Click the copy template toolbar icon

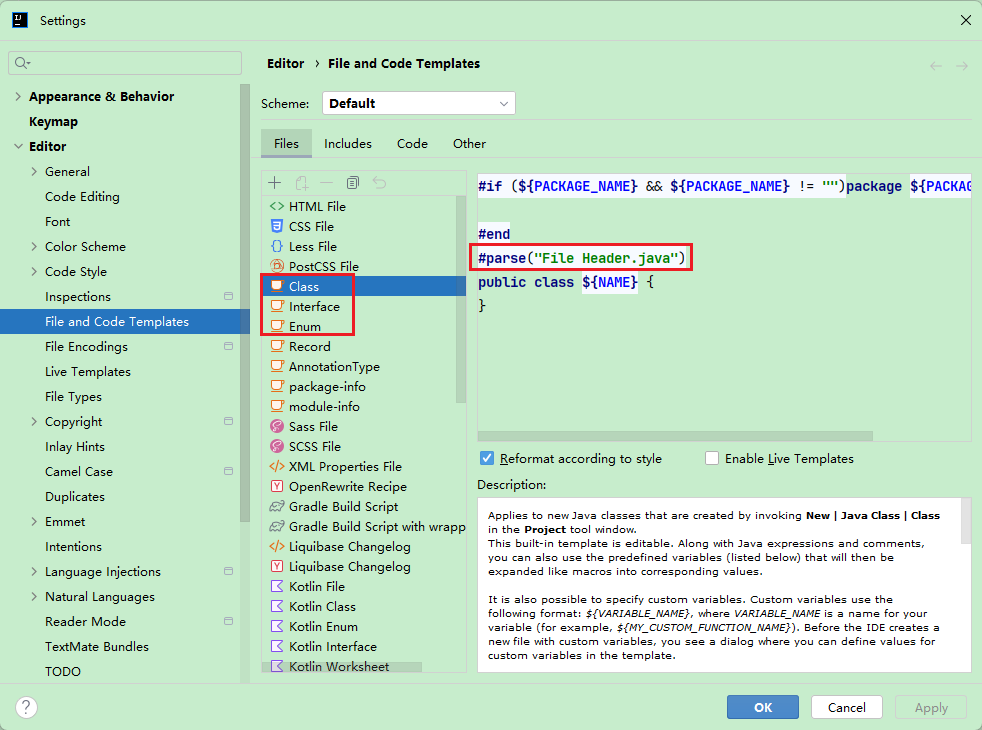pyautogui.click(x=353, y=183)
